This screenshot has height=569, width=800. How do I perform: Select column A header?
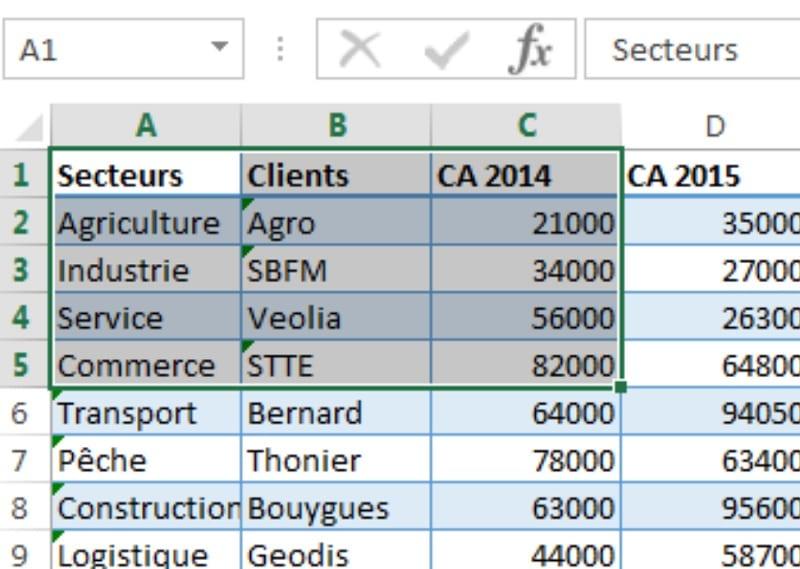click(146, 125)
